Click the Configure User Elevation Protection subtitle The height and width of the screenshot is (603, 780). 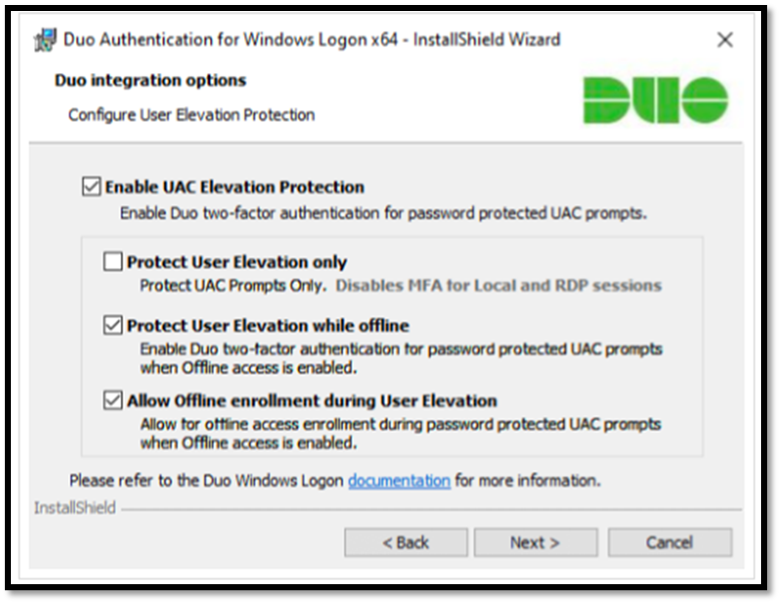[x=192, y=115]
